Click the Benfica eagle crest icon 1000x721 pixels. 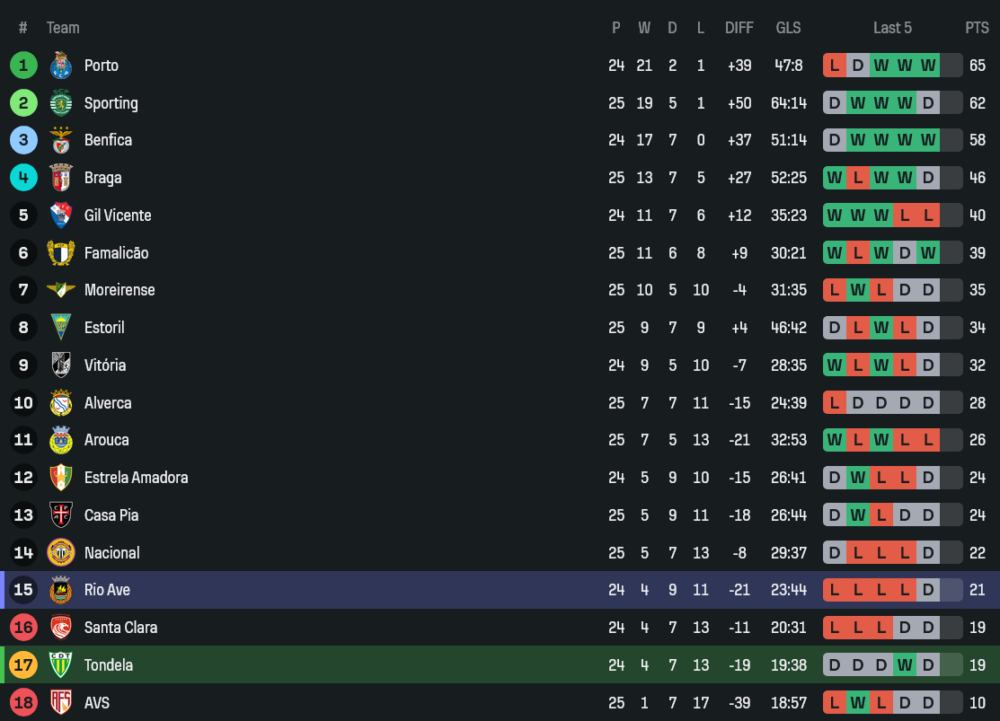[61, 140]
